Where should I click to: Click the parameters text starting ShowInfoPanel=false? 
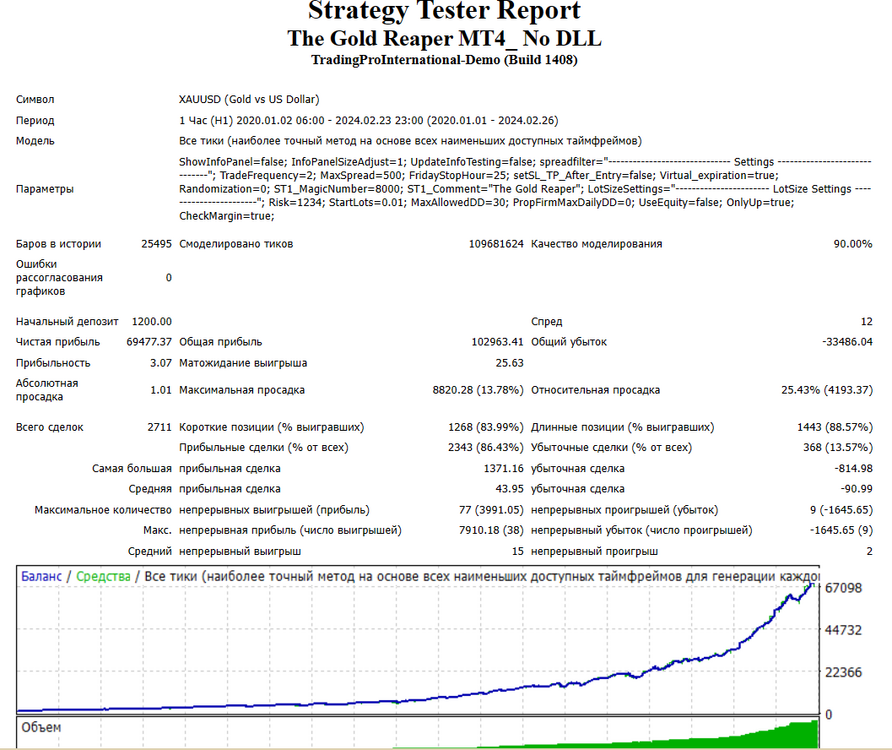click(525, 189)
